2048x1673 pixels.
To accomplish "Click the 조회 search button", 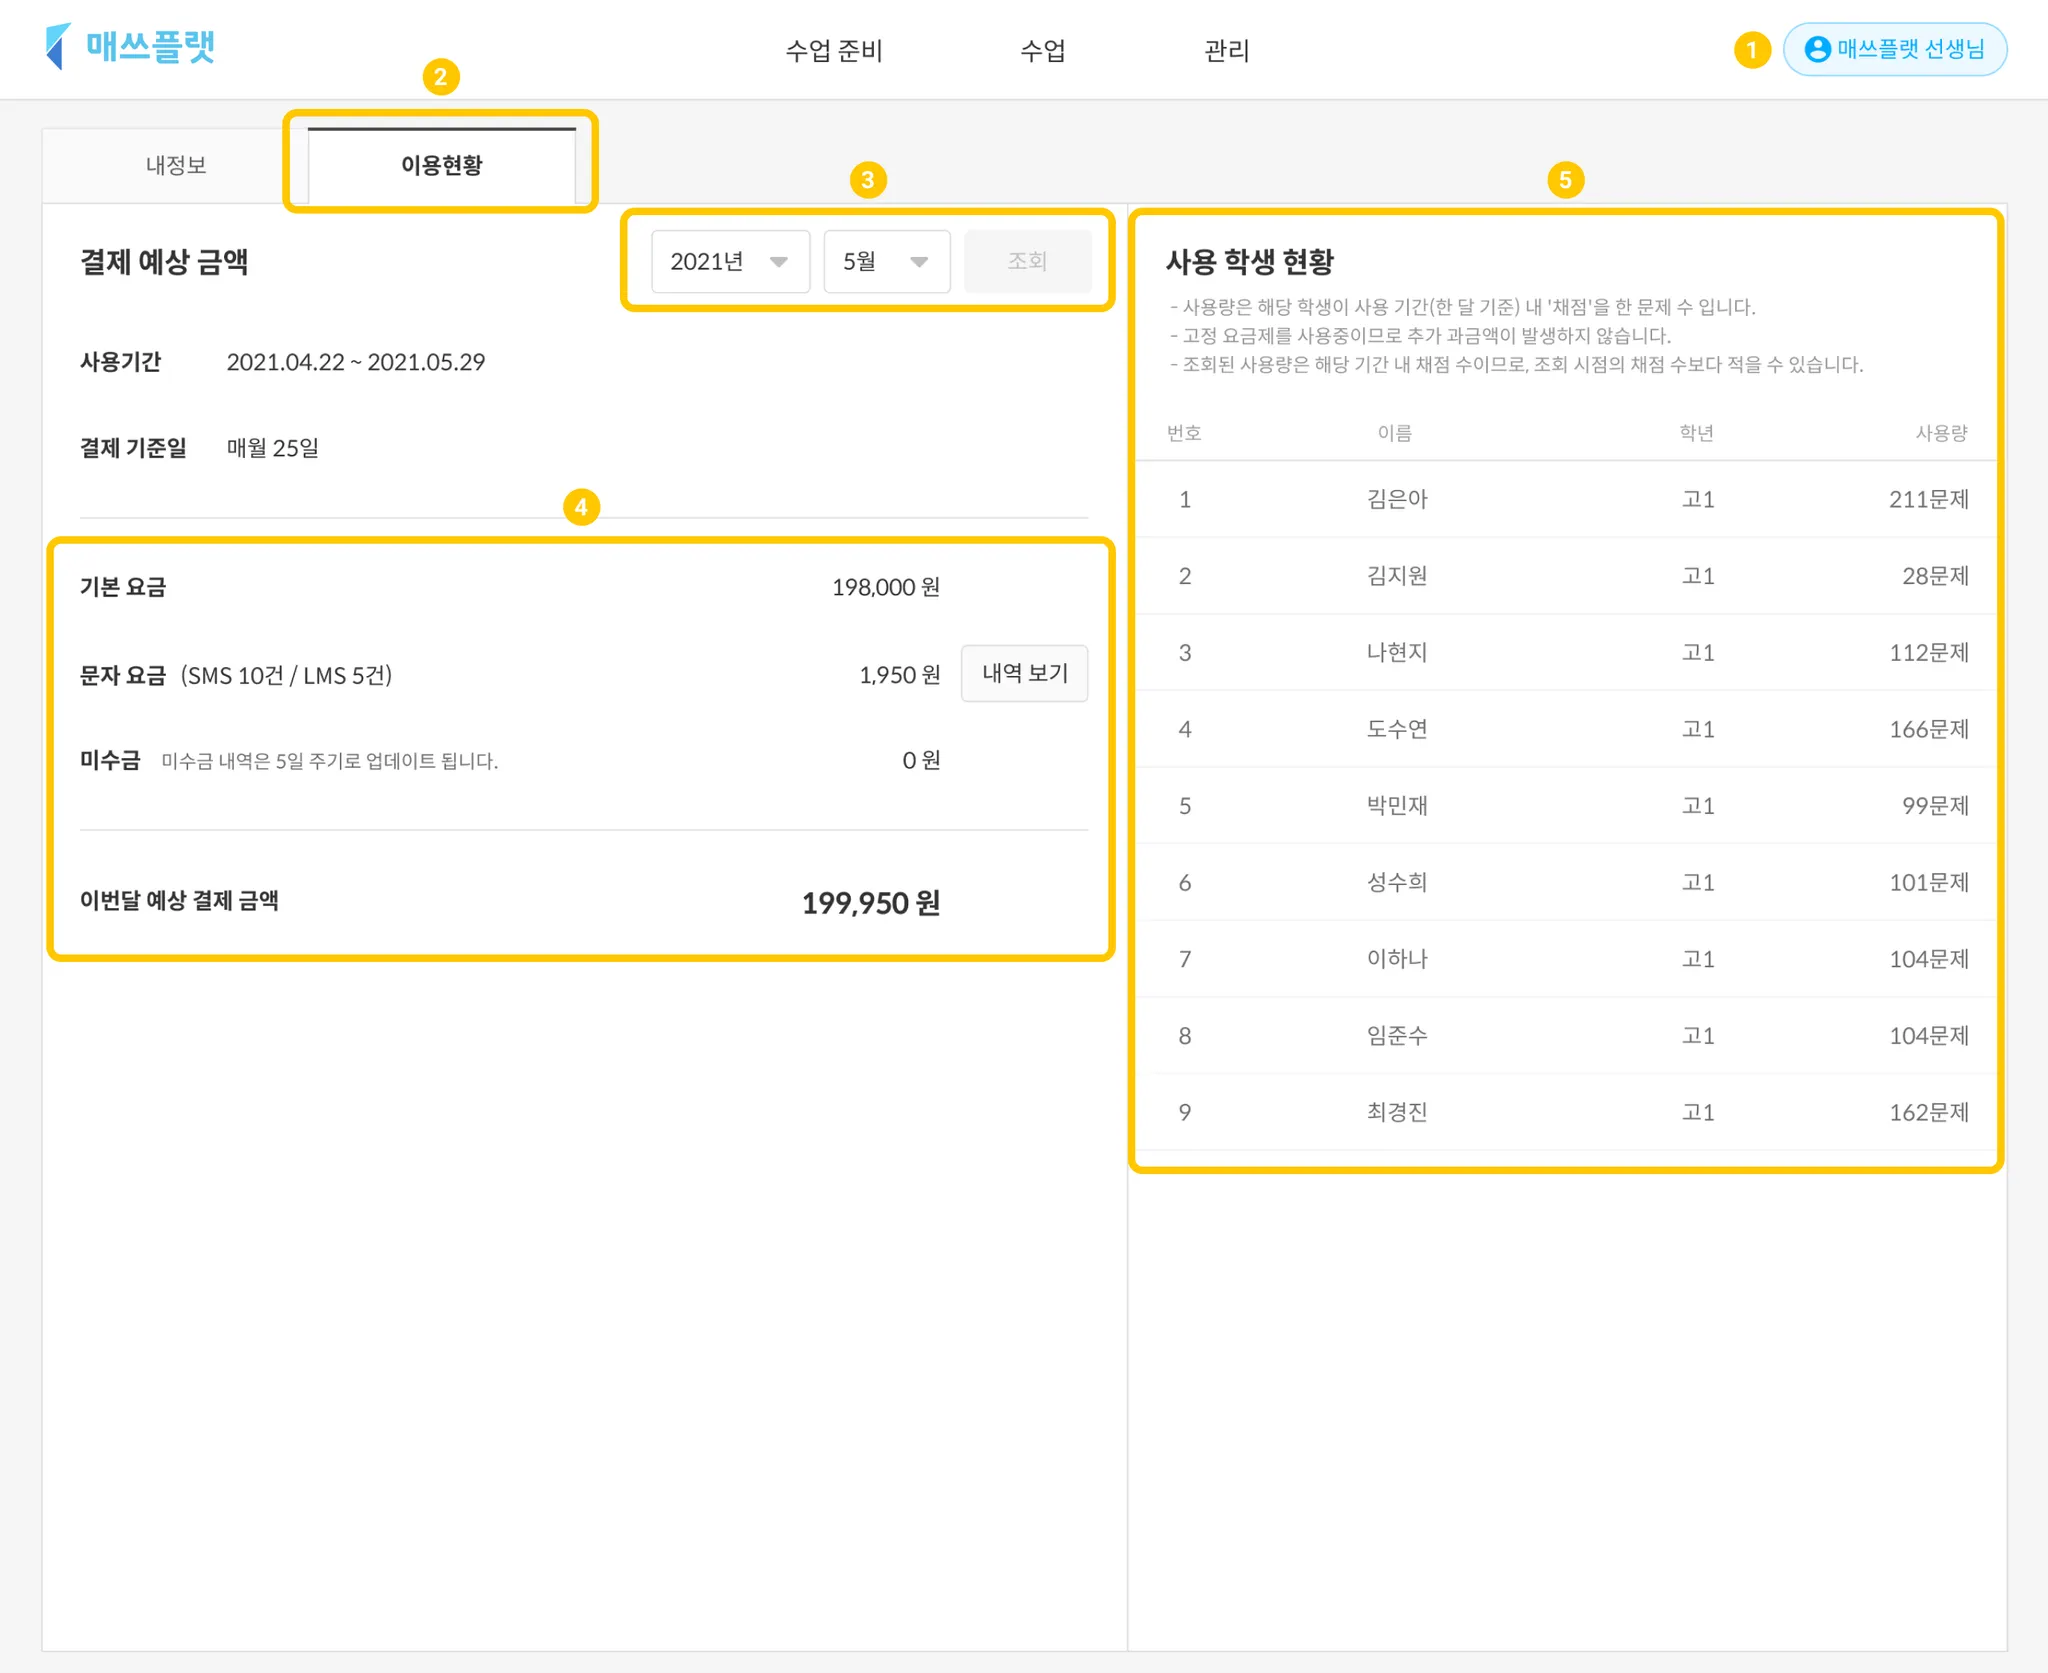I will 1027,262.
